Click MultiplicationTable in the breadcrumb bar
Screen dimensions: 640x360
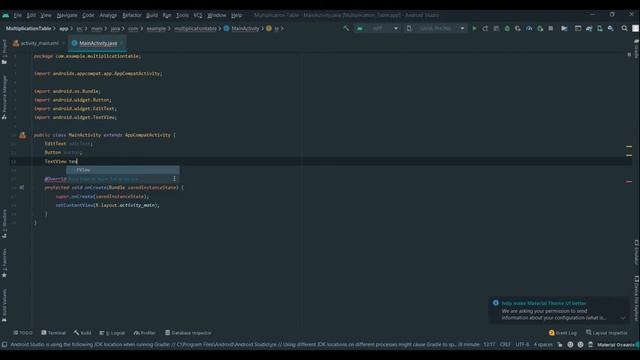(29, 29)
